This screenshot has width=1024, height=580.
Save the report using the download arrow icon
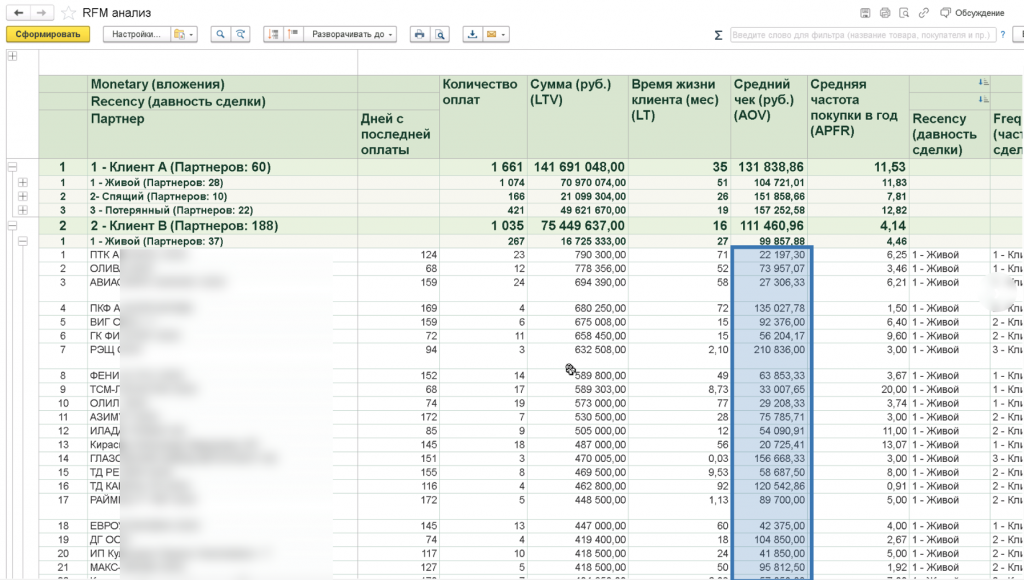472,34
